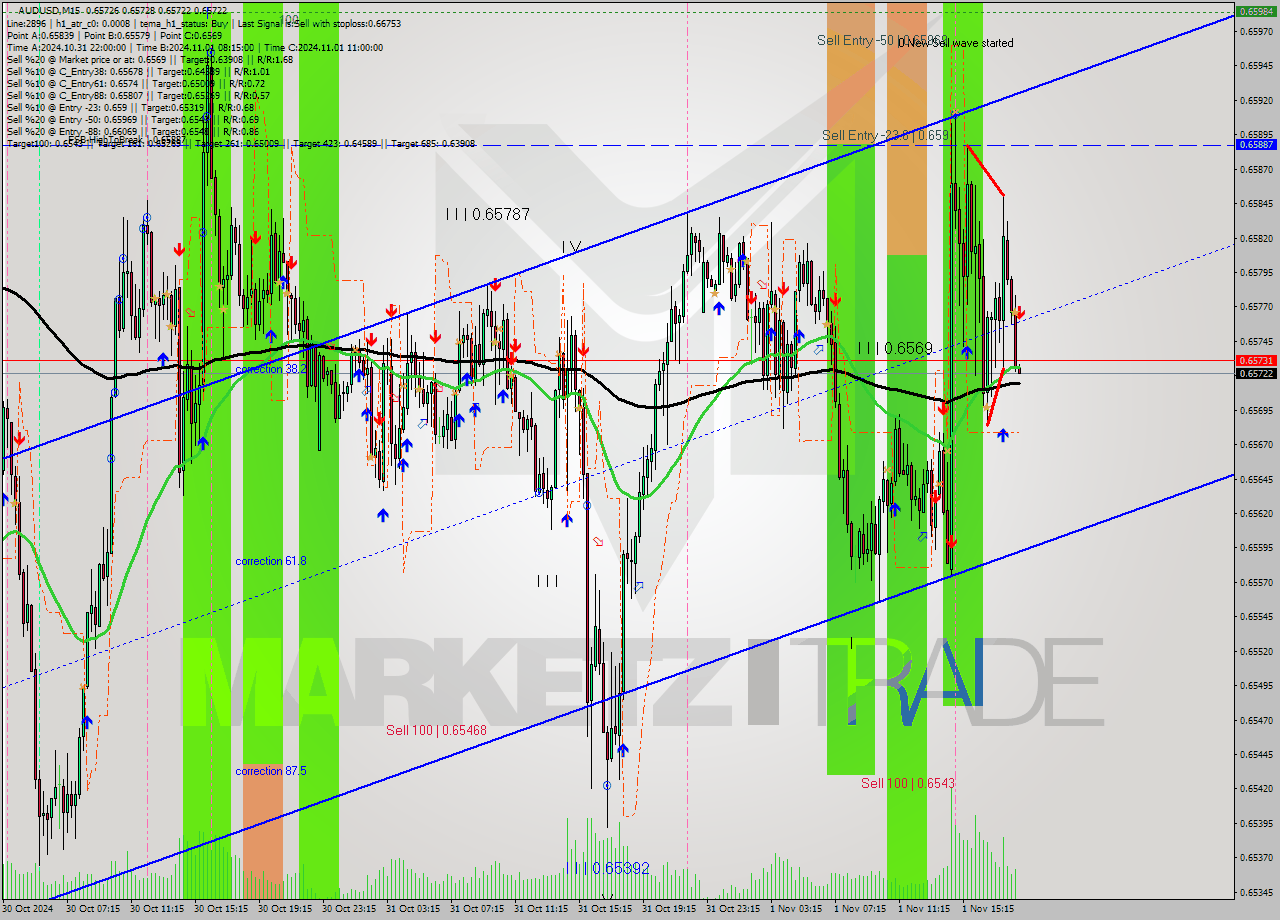Click the 'Target 685: 0.63908' text
Image resolution: width=1280 pixels, height=920 pixels.
pyautogui.click(x=433, y=143)
